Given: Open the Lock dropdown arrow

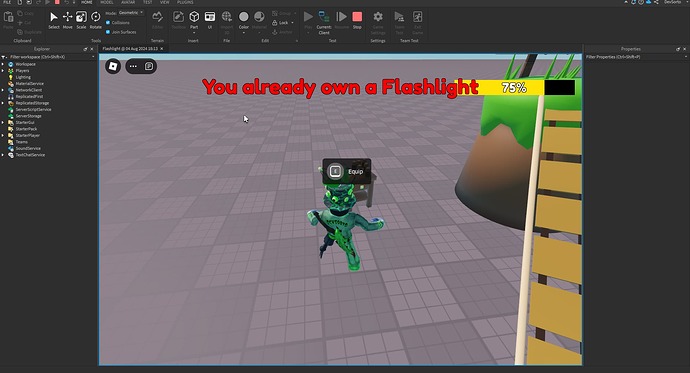Looking at the screenshot, I should coord(292,22).
